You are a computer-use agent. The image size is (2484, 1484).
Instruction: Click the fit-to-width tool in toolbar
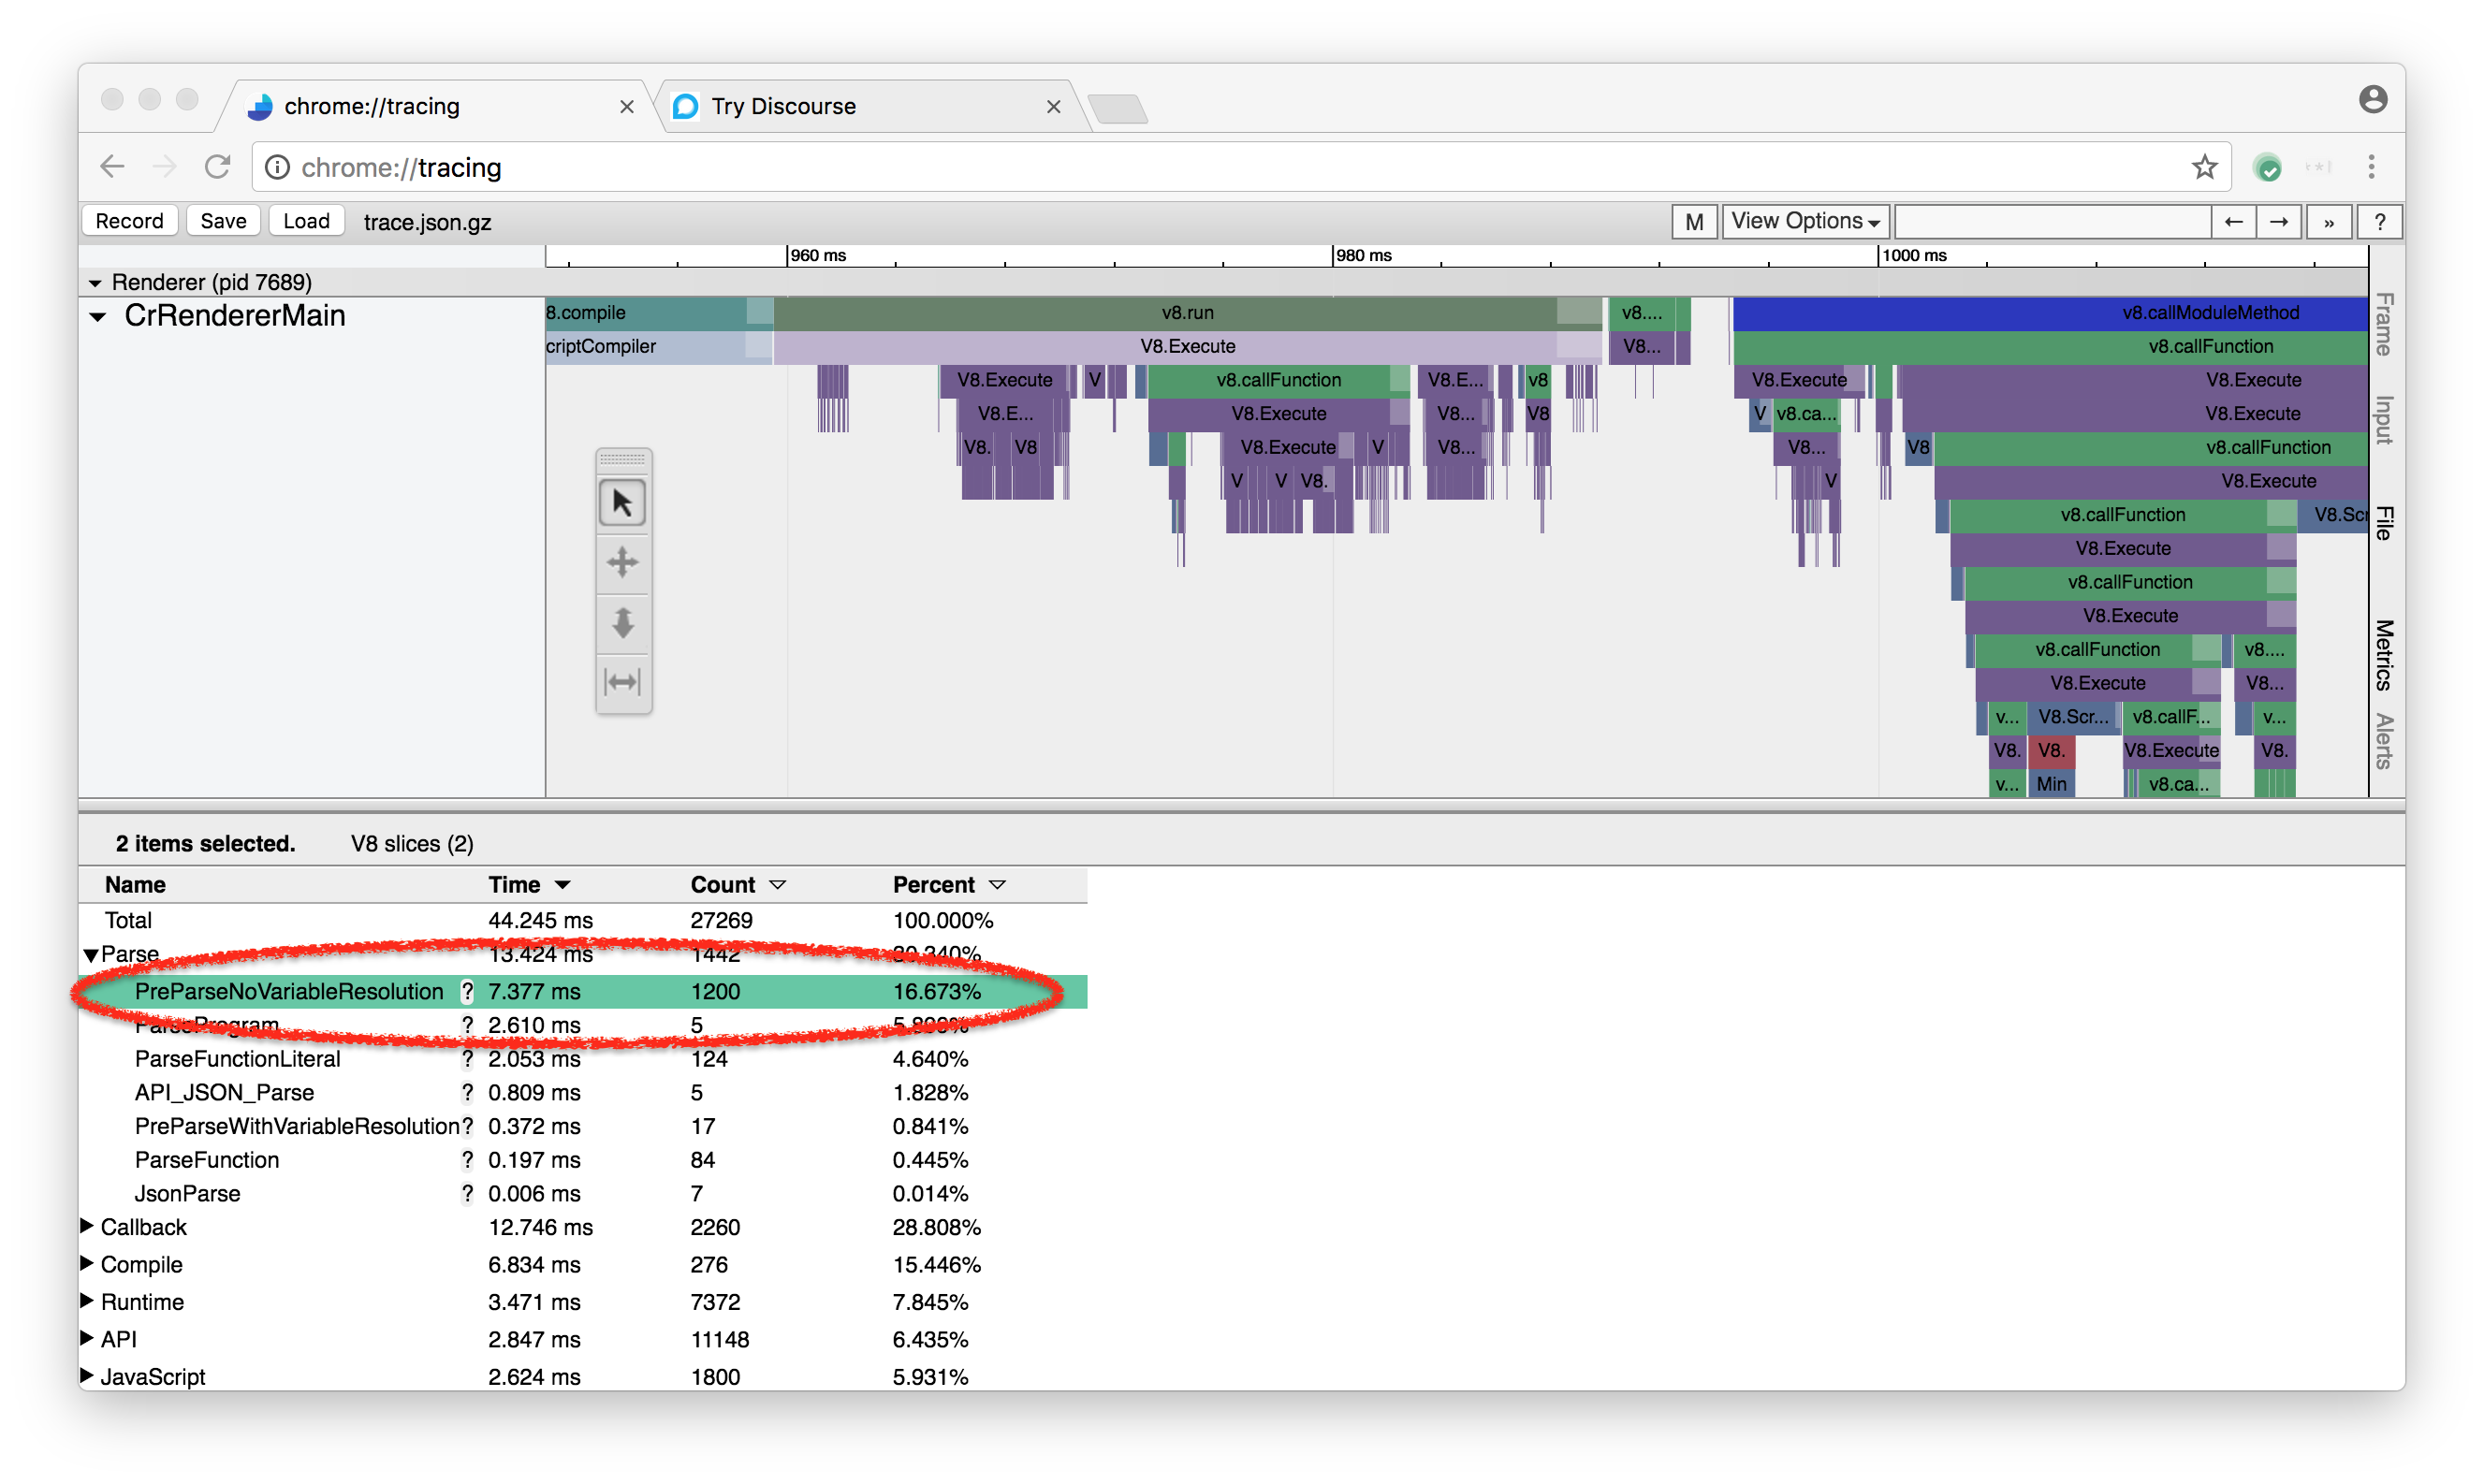pyautogui.click(x=623, y=680)
